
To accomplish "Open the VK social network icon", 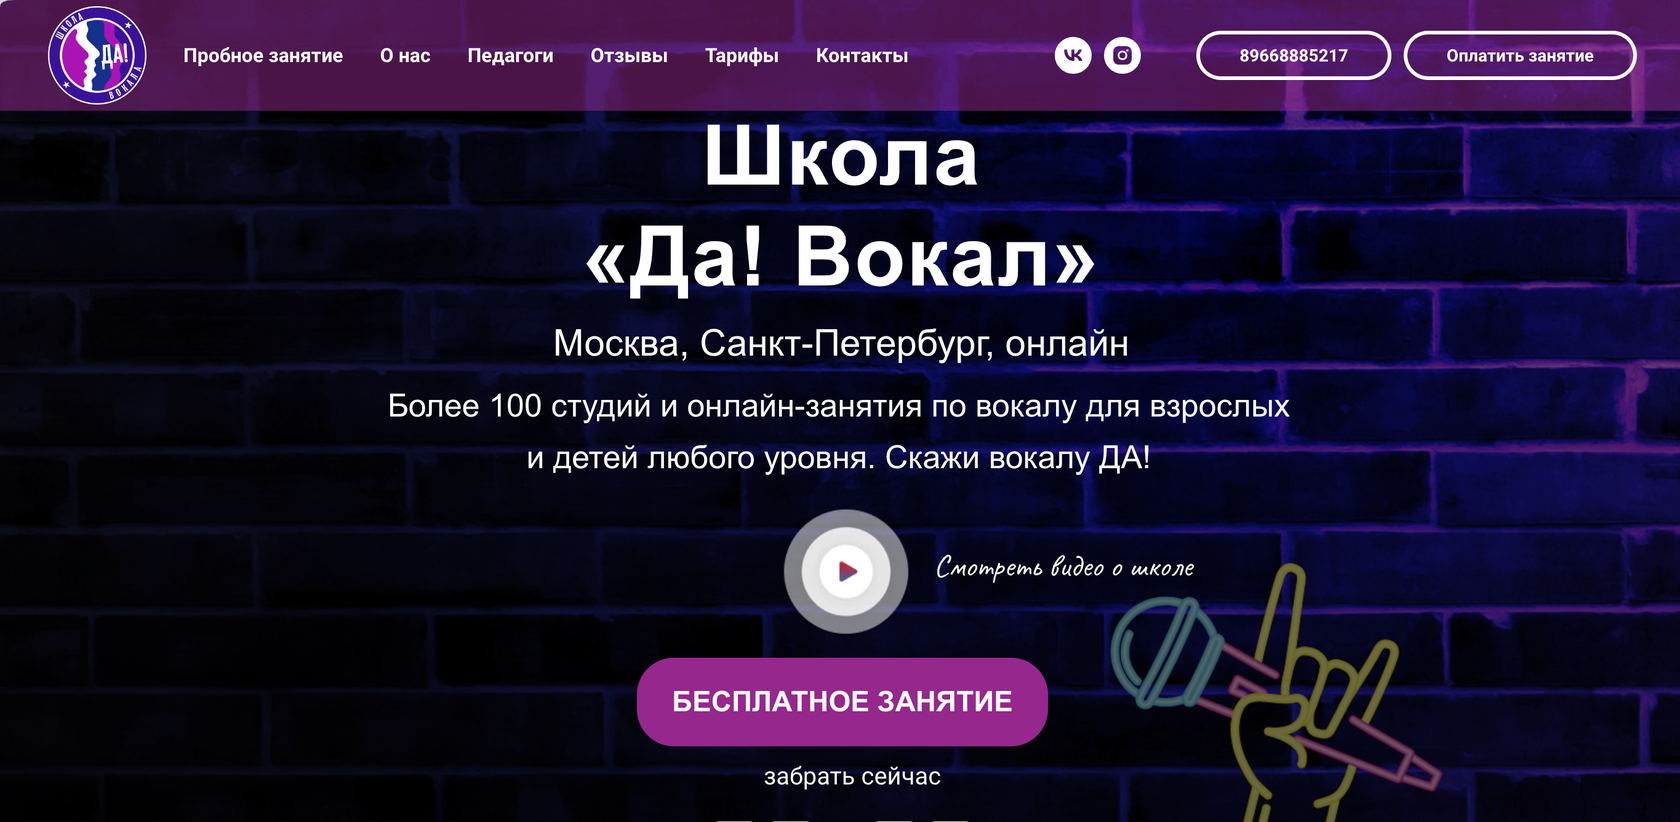I will coord(1073,55).
